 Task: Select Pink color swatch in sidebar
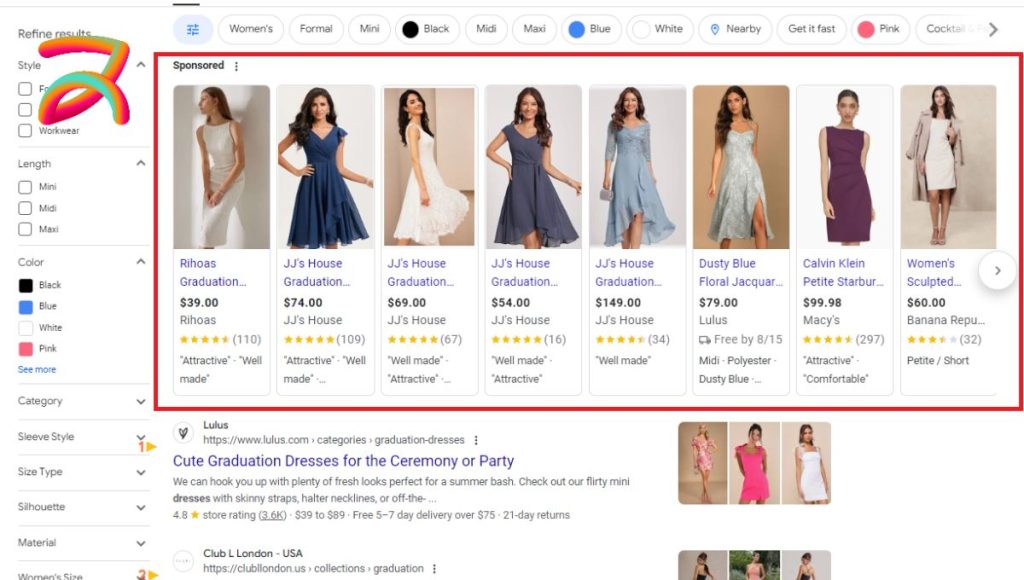point(25,349)
